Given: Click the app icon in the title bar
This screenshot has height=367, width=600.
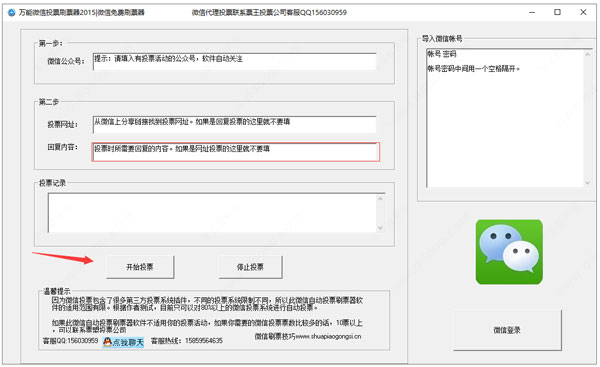Looking at the screenshot, I should pos(11,12).
